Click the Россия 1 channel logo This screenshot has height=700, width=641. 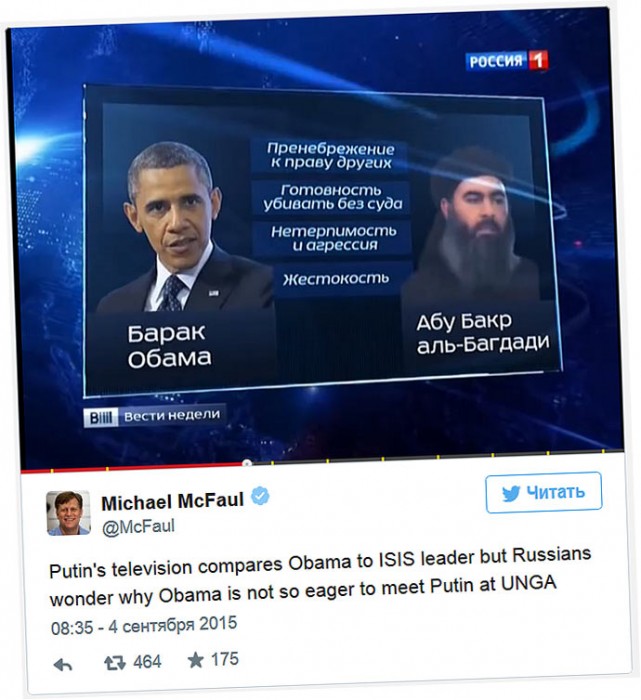pyautogui.click(x=507, y=60)
